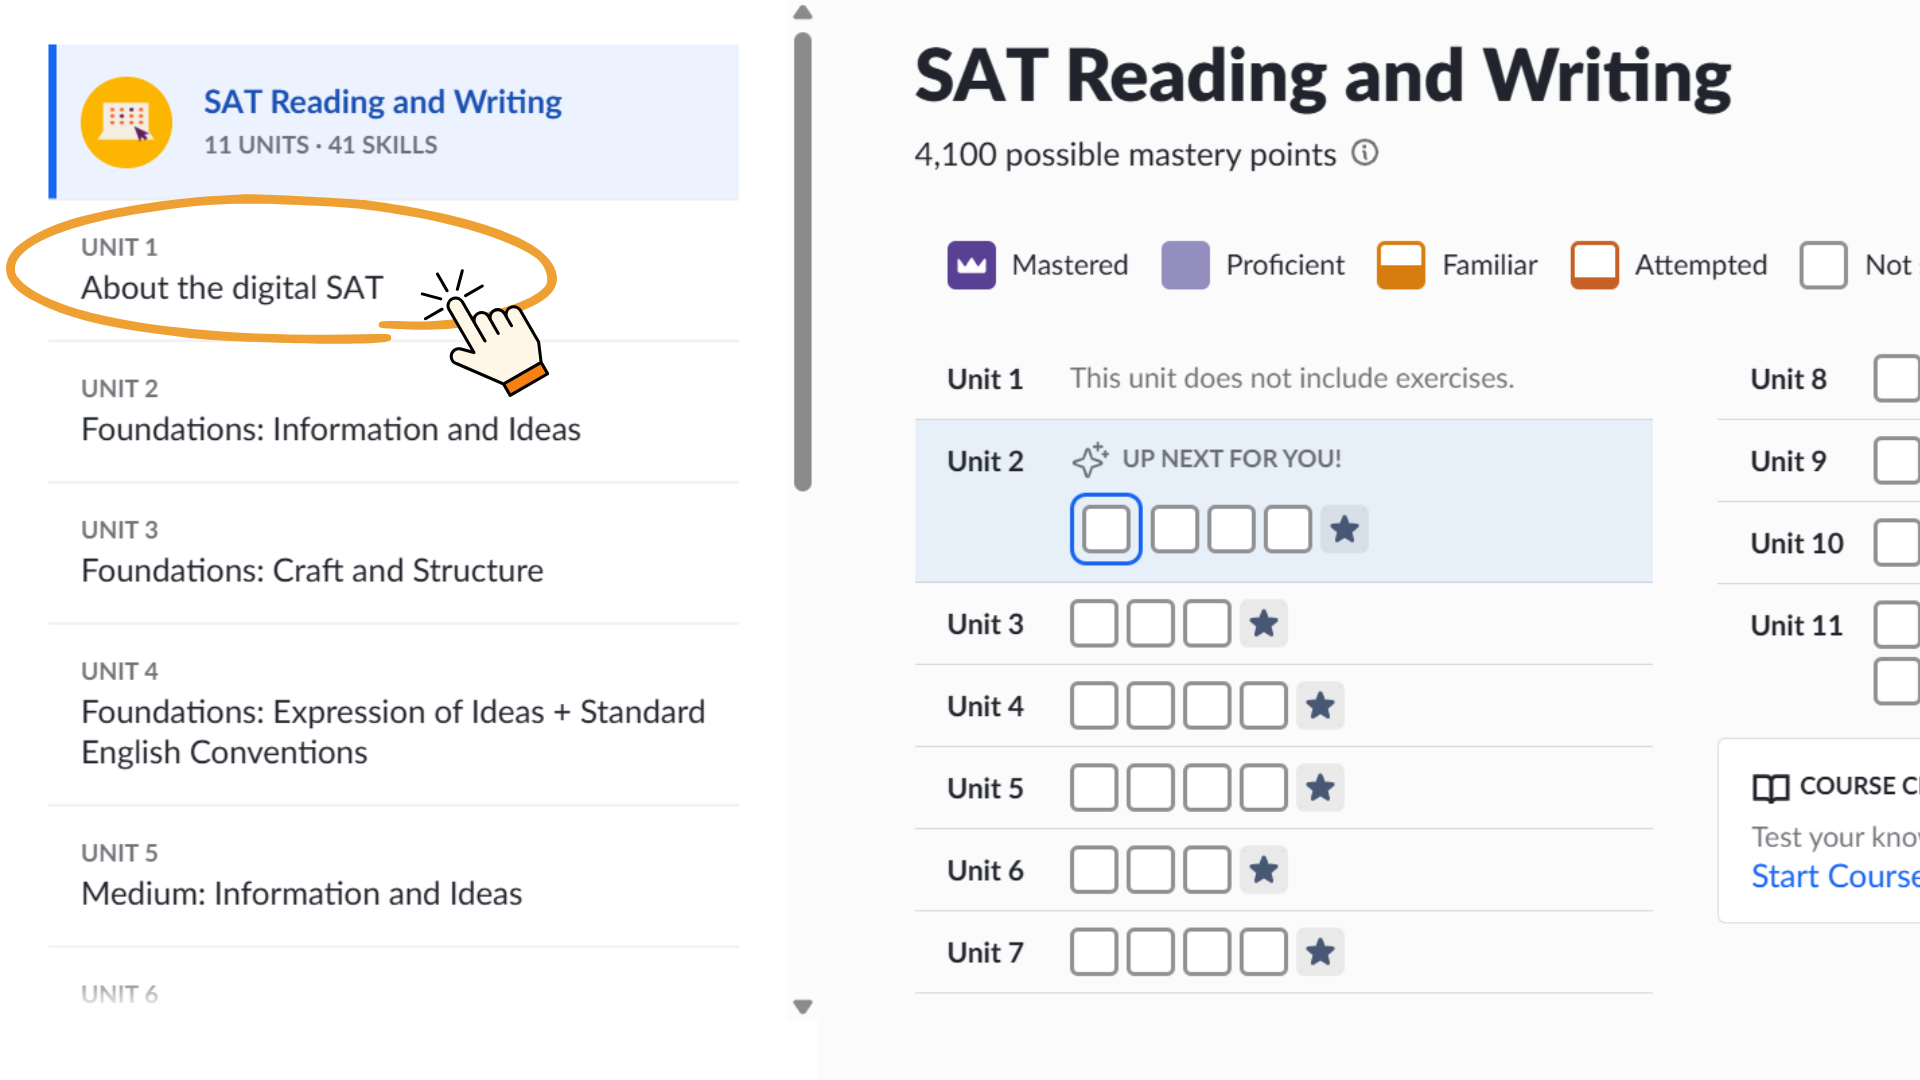Click the Unit 5 unit test star icon

[1320, 788]
